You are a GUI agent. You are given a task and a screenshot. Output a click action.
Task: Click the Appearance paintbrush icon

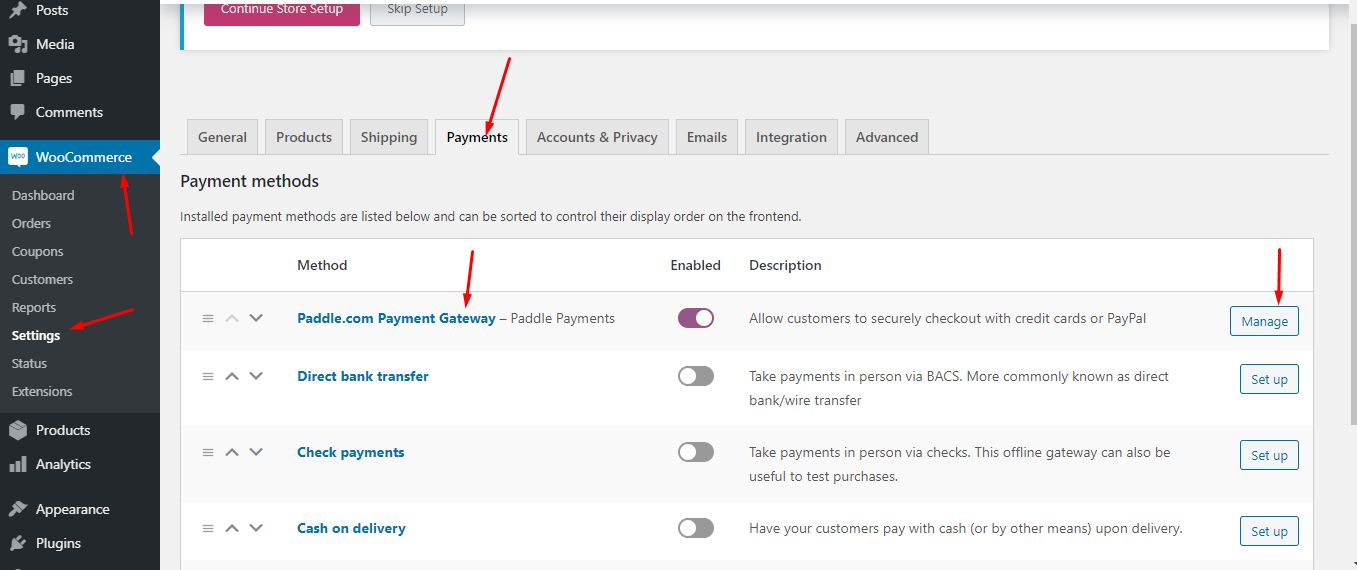[18, 509]
